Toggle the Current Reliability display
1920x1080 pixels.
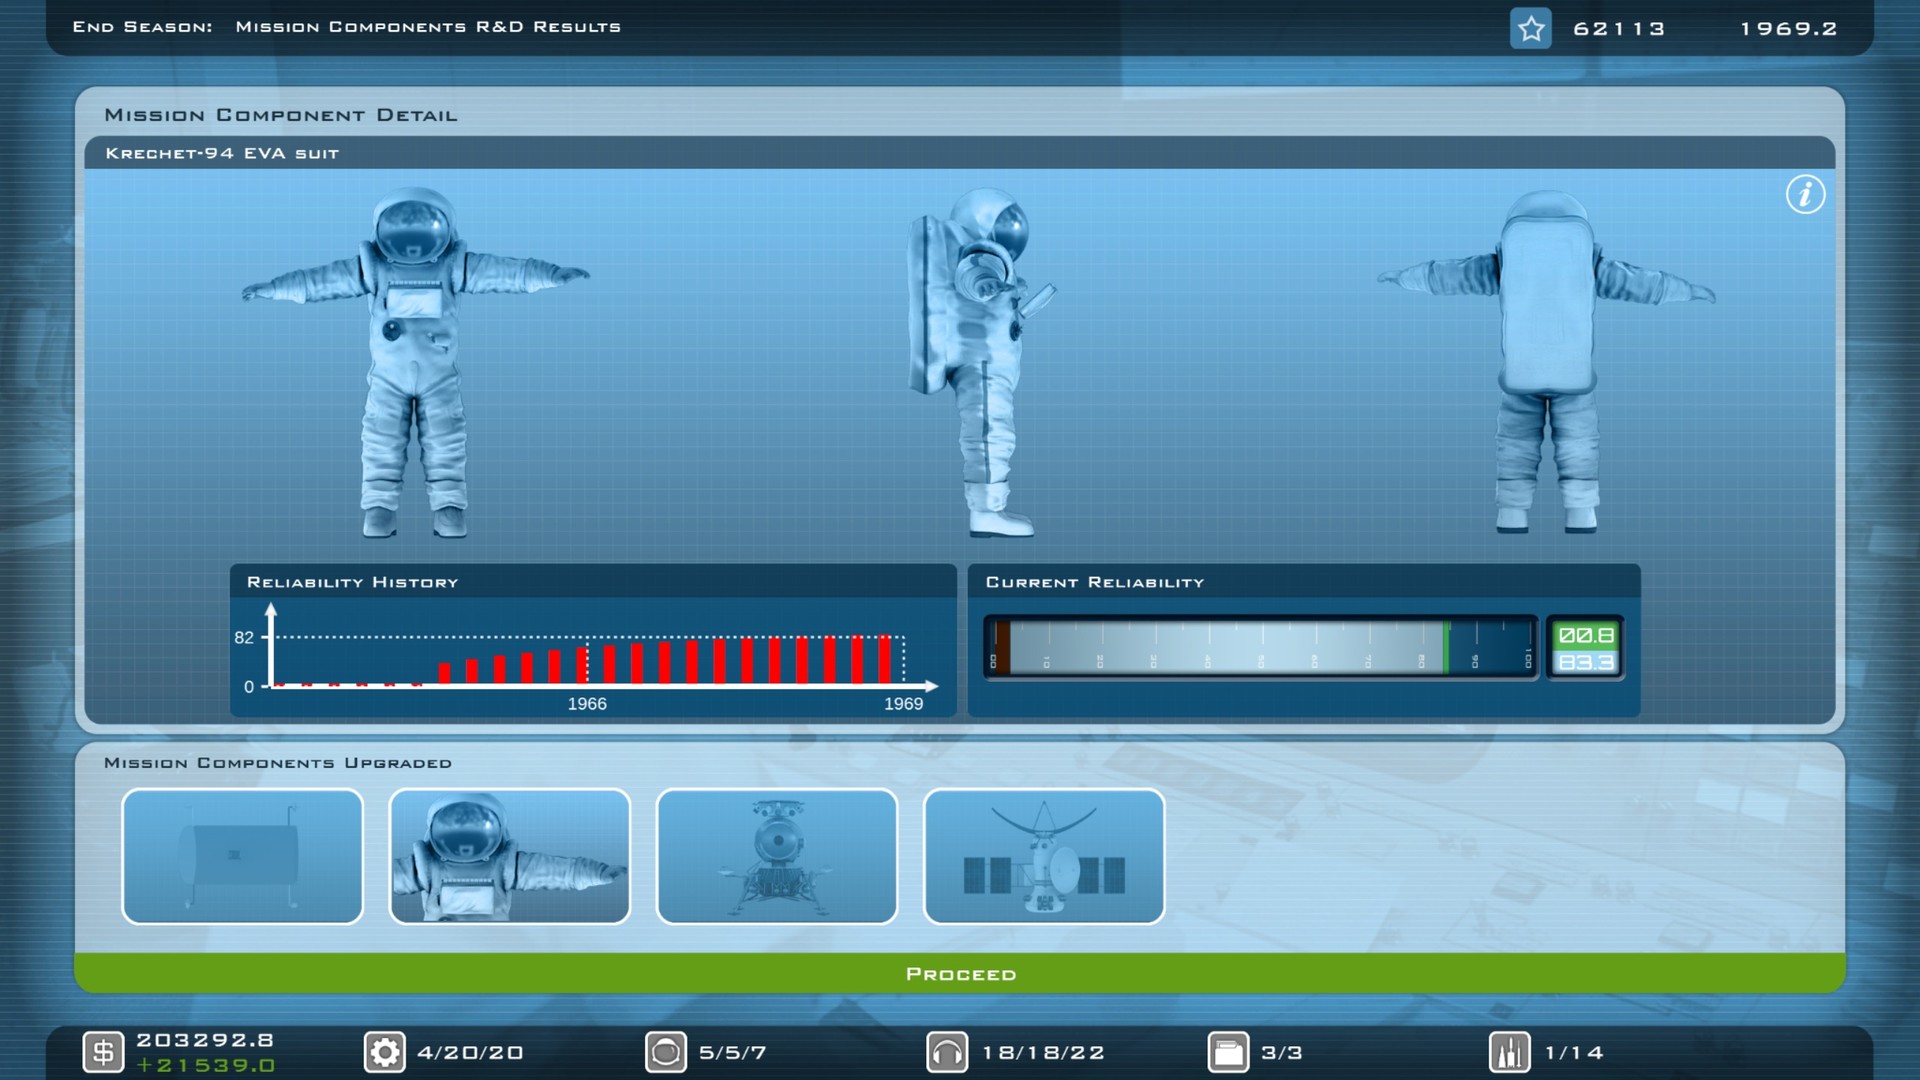point(1095,581)
